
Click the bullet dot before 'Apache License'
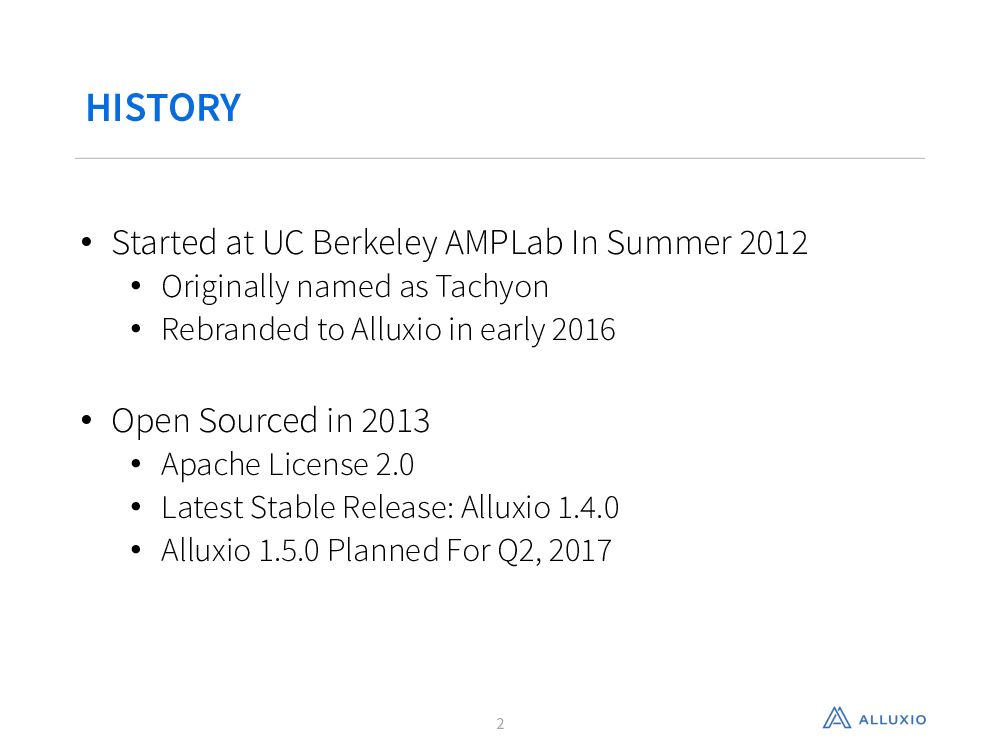tap(137, 465)
